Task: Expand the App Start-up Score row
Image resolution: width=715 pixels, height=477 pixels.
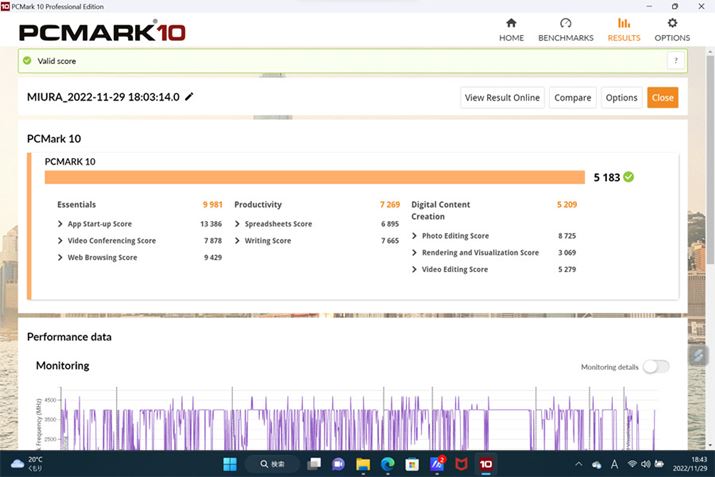Action: 99,224
